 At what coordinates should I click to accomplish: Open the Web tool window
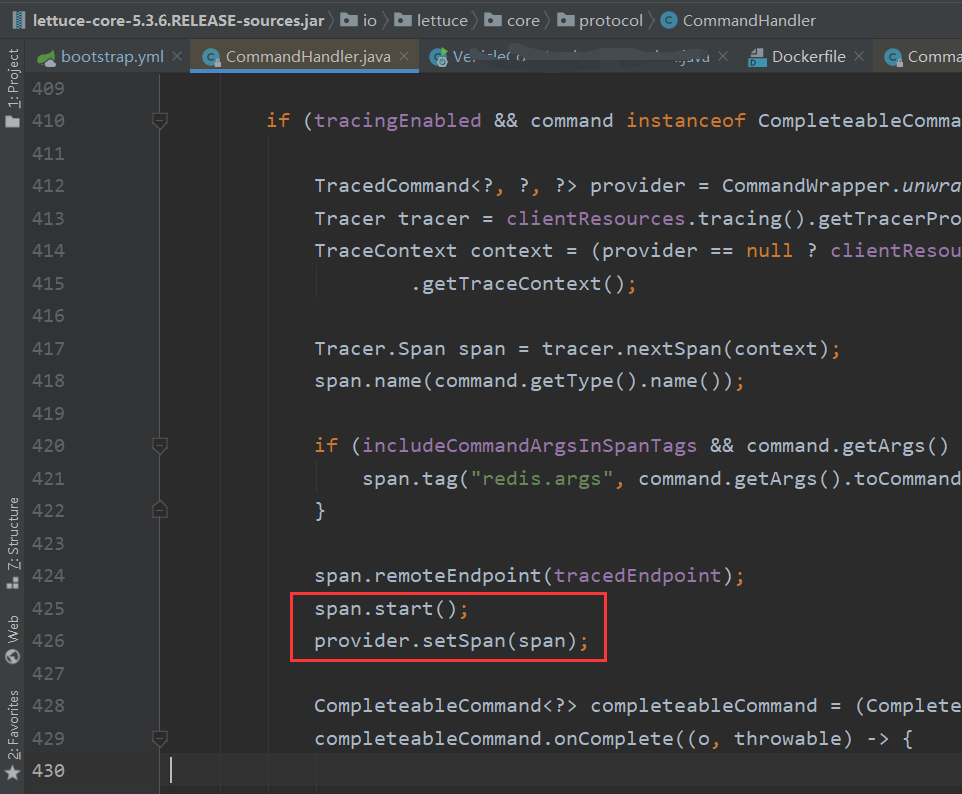tap(12, 639)
